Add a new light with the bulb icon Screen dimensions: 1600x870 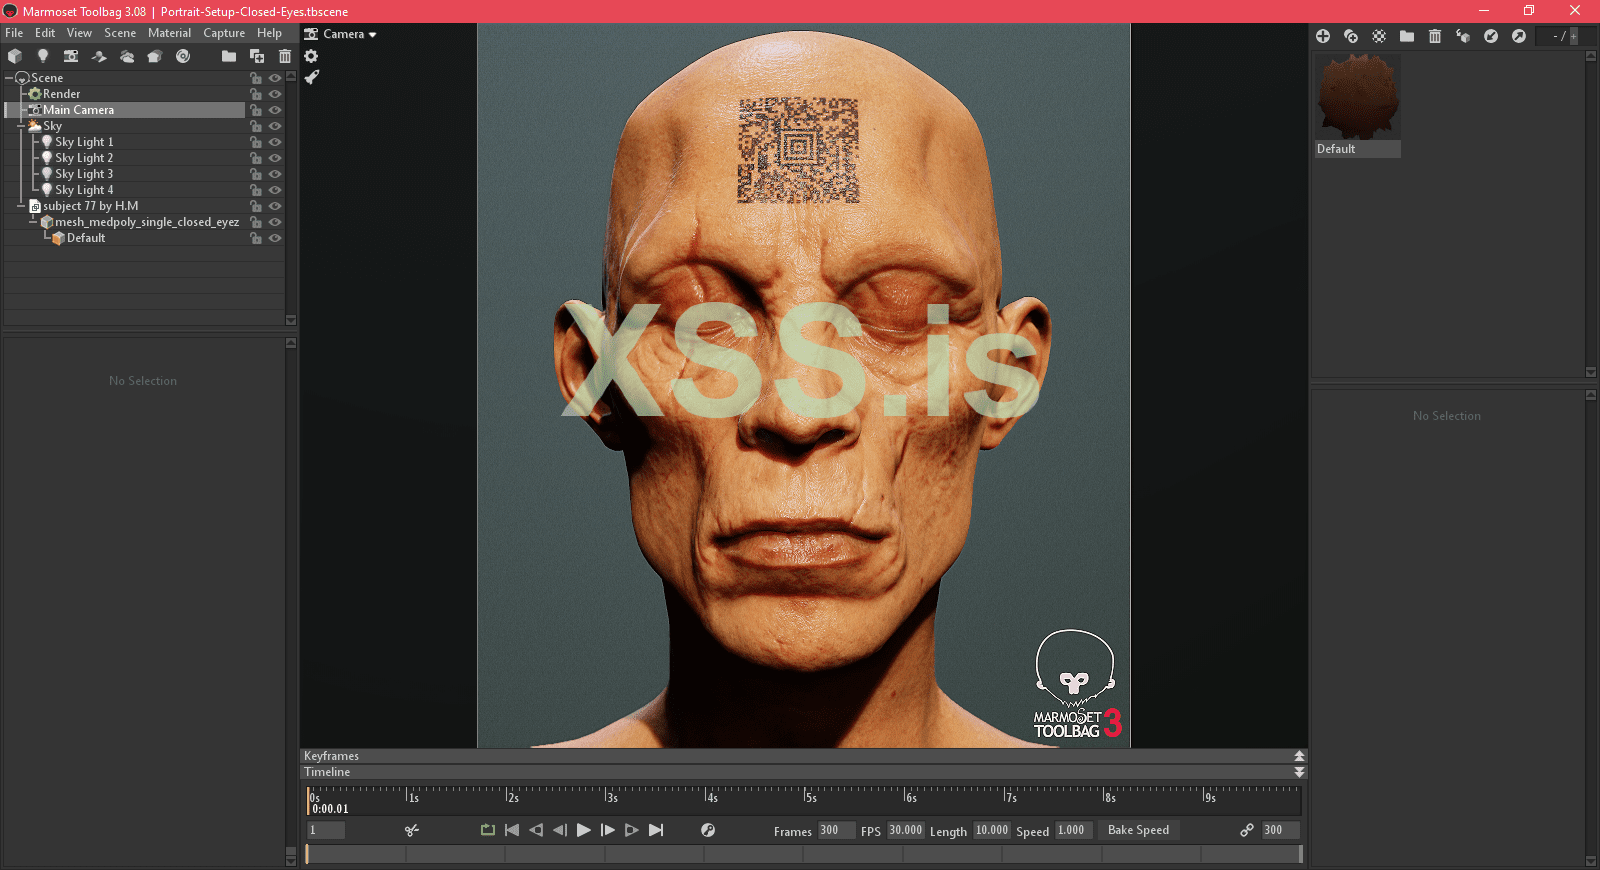pyautogui.click(x=42, y=56)
